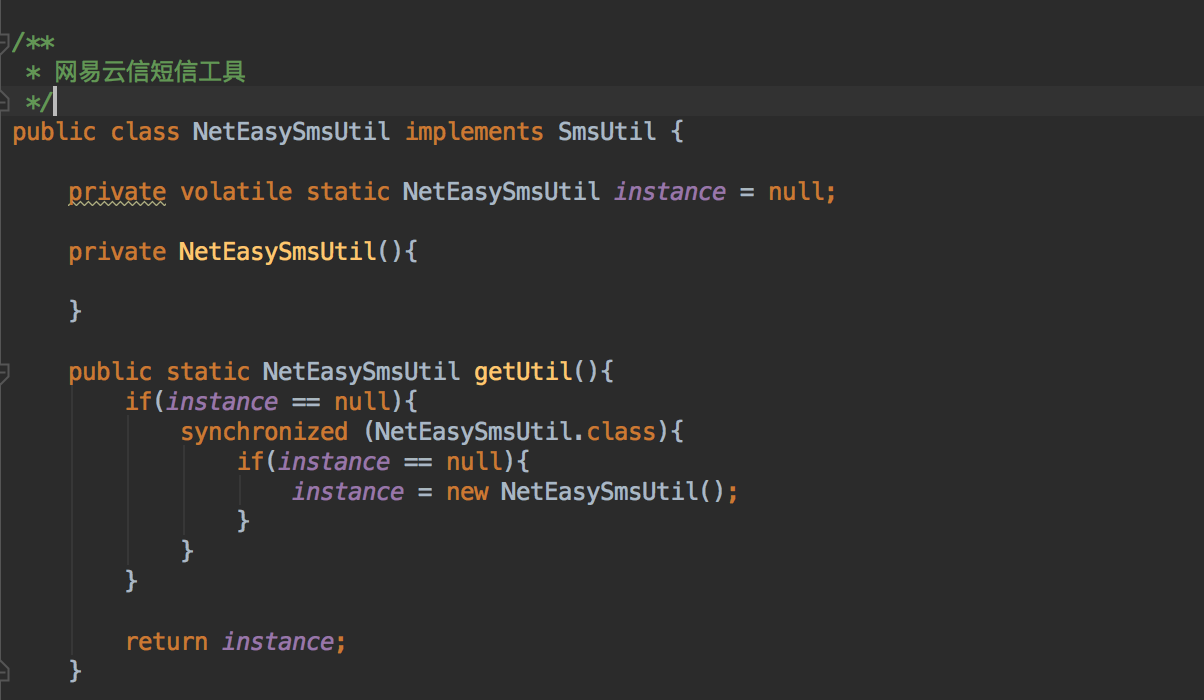Click 'instance' in the outer if condition
Image resolution: width=1204 pixels, height=700 pixels.
222,402
